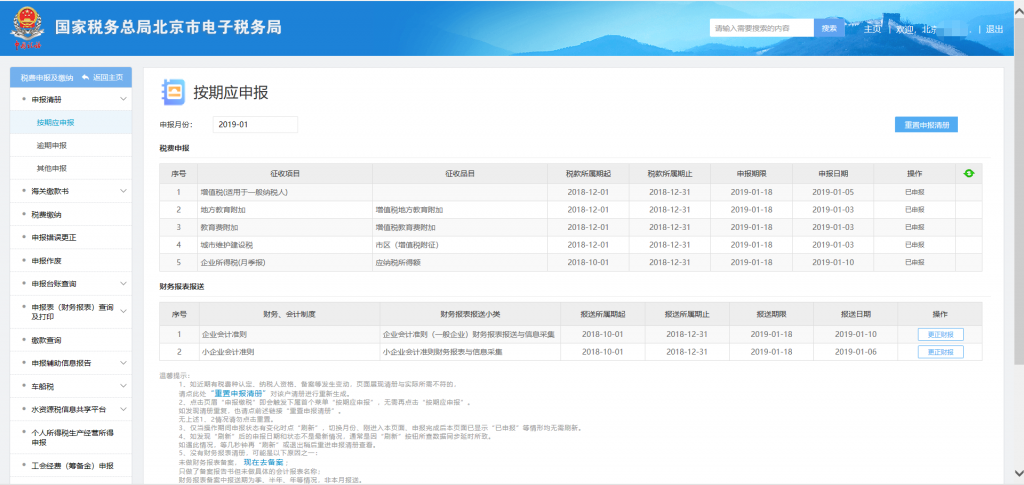
Task: Click the 返回主页 back arrow icon
Action: (86, 77)
